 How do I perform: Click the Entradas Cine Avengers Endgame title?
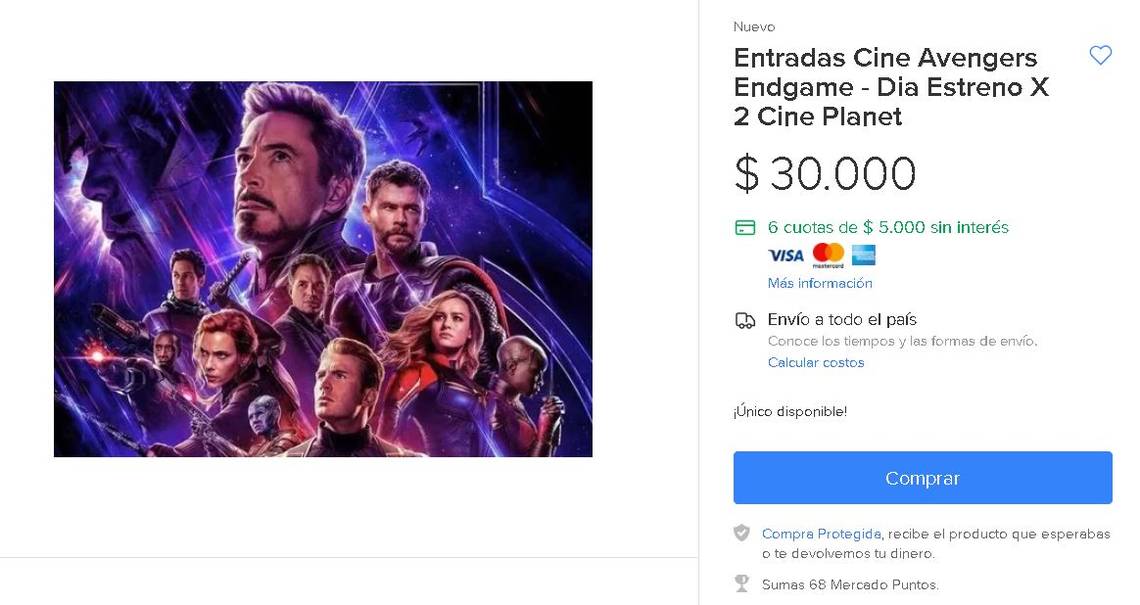[890, 87]
